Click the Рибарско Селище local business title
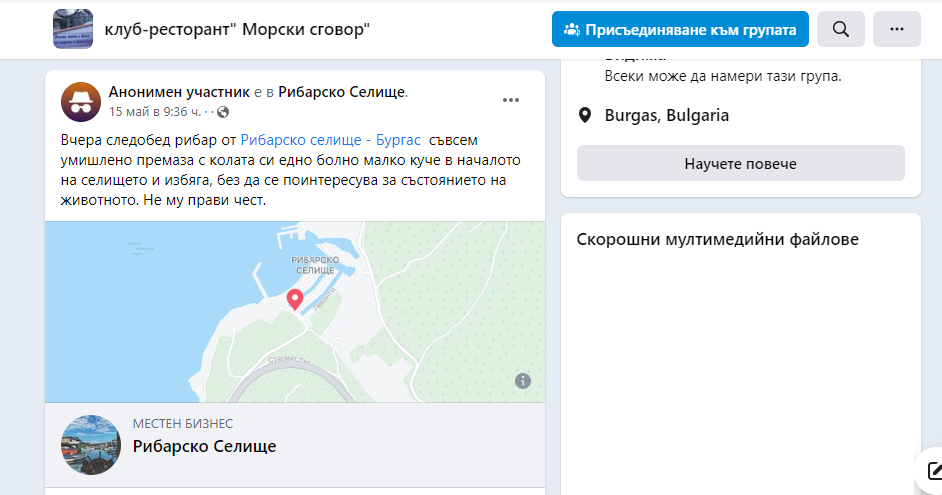This screenshot has width=942, height=495. 204,446
